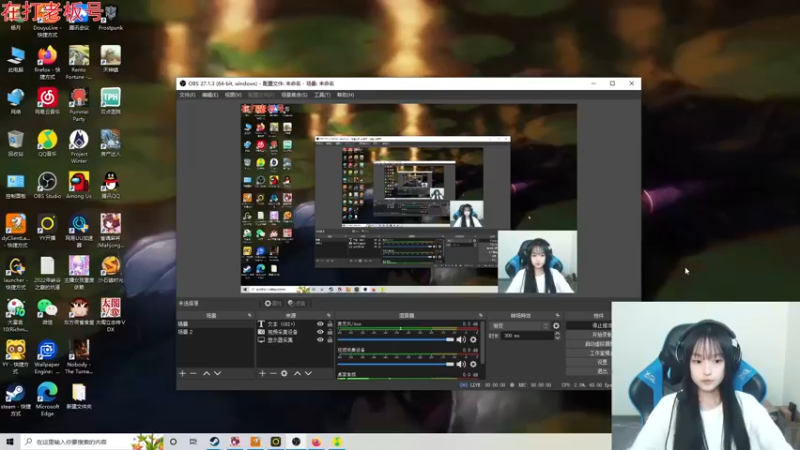Select 场景 2 in the Scenes list
The width and height of the screenshot is (800, 450).
coord(215,332)
